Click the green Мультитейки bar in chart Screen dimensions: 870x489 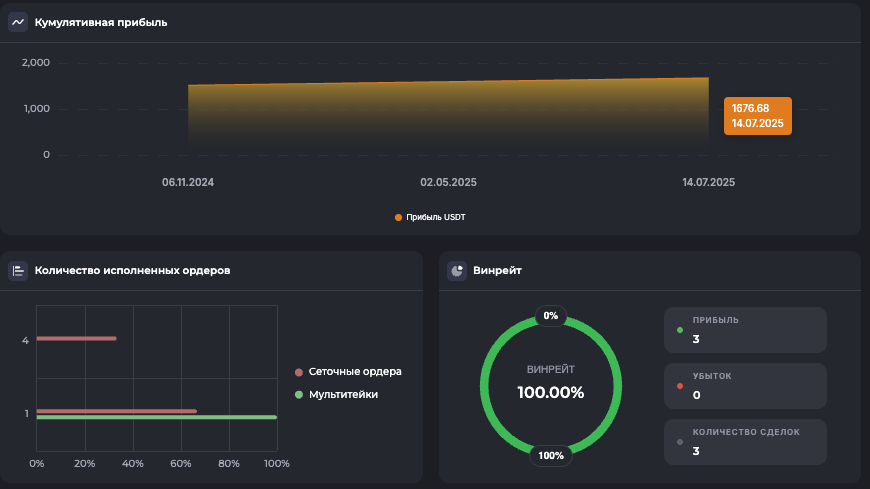point(156,418)
